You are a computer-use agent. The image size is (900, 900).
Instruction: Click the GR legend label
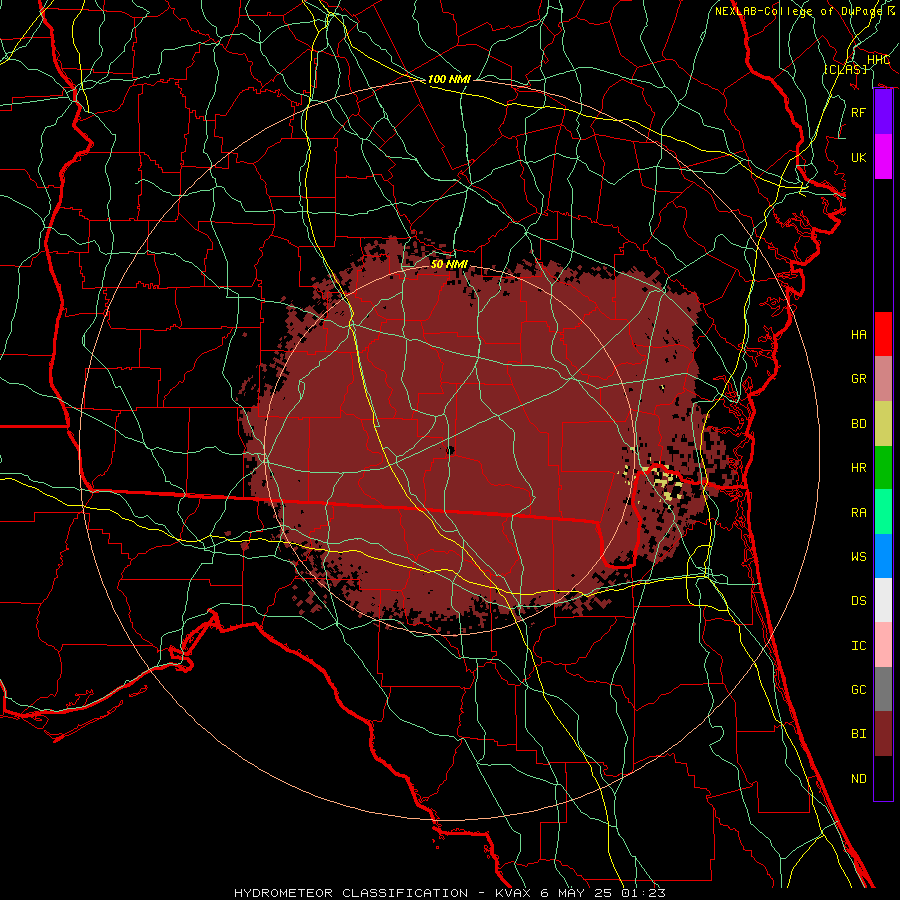(x=858, y=379)
